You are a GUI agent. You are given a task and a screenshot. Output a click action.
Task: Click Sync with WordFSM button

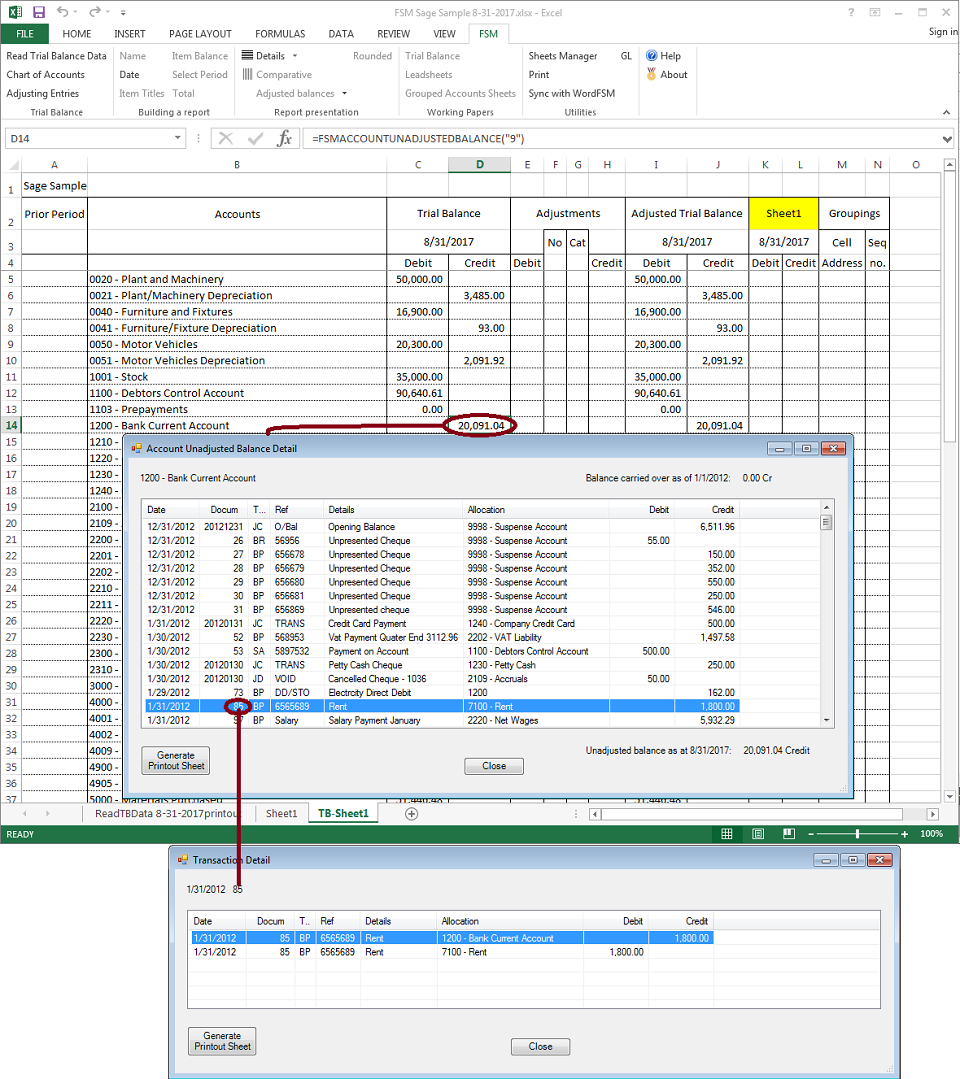[x=572, y=94]
